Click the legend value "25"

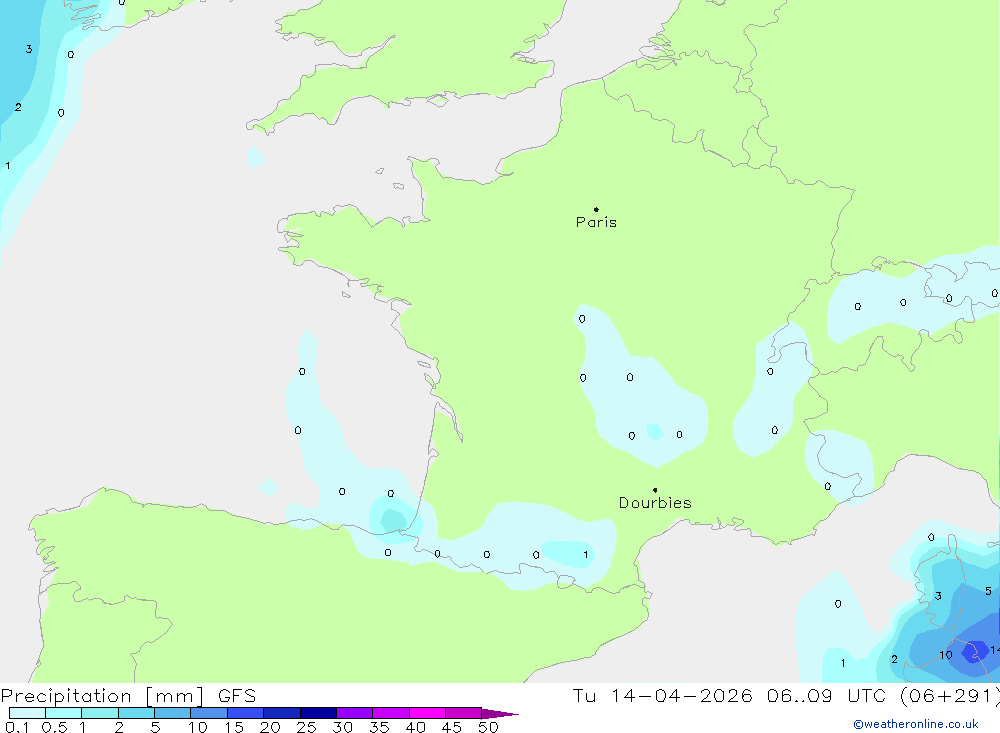[307, 727]
